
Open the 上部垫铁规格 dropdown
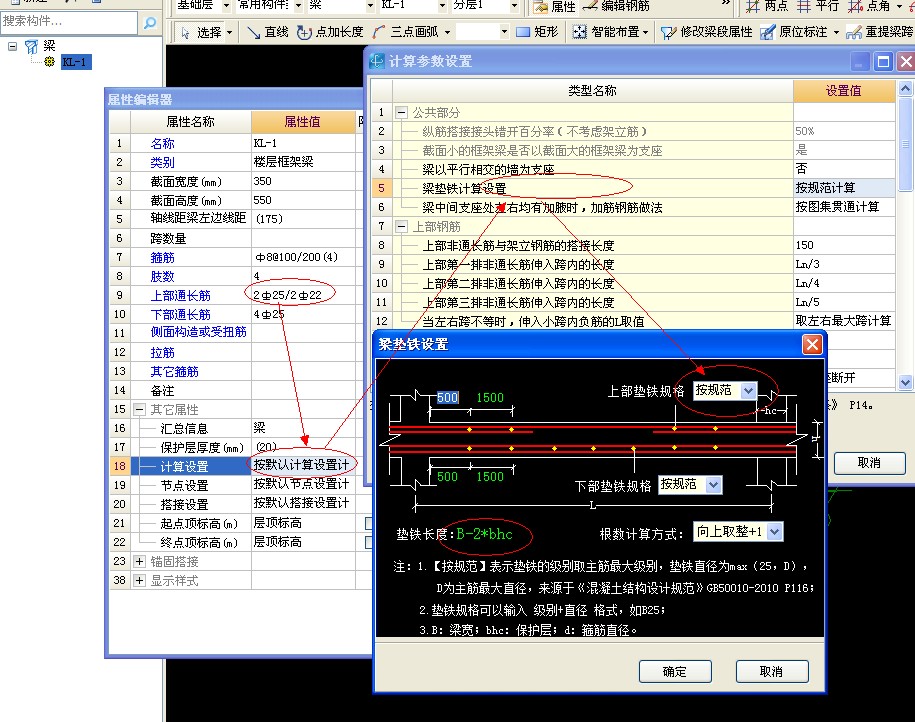click(748, 390)
